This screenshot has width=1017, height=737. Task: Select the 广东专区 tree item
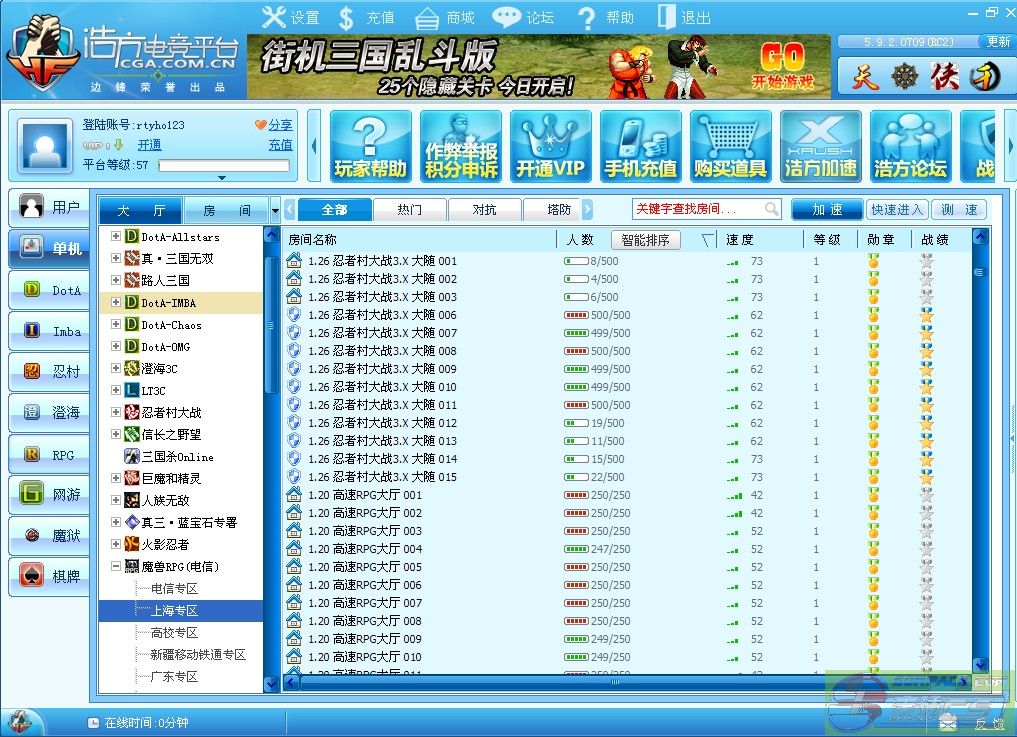click(x=174, y=677)
